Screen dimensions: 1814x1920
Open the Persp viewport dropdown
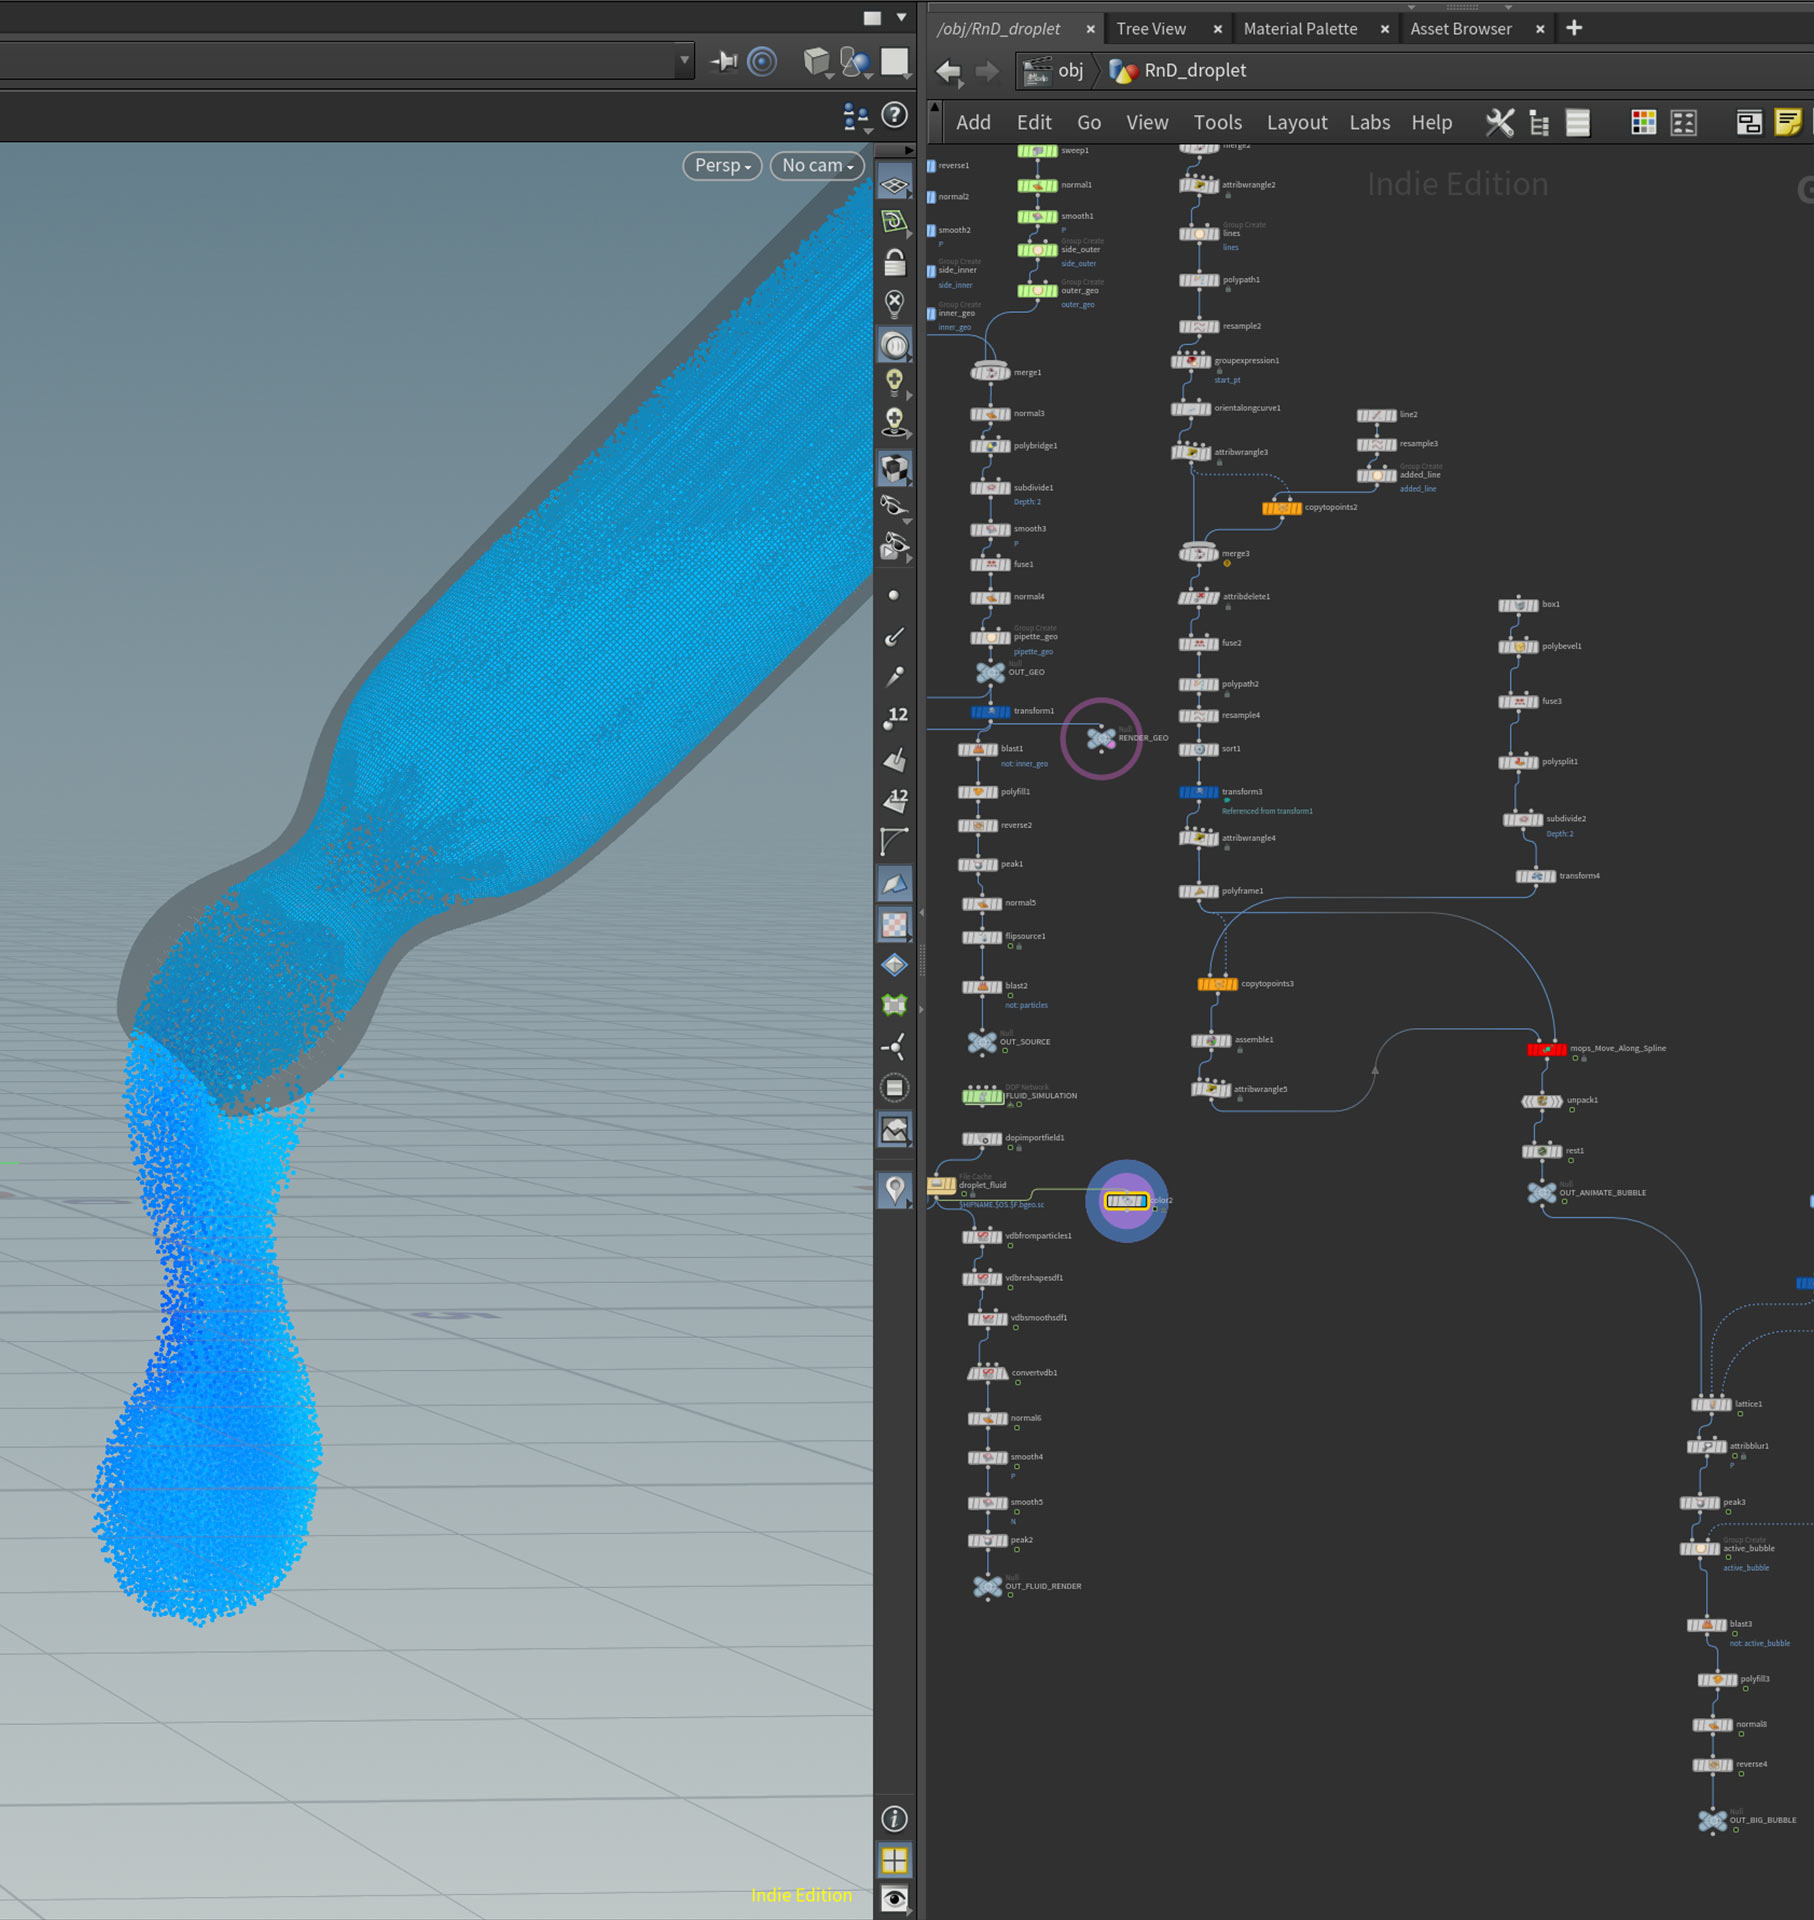(x=722, y=165)
